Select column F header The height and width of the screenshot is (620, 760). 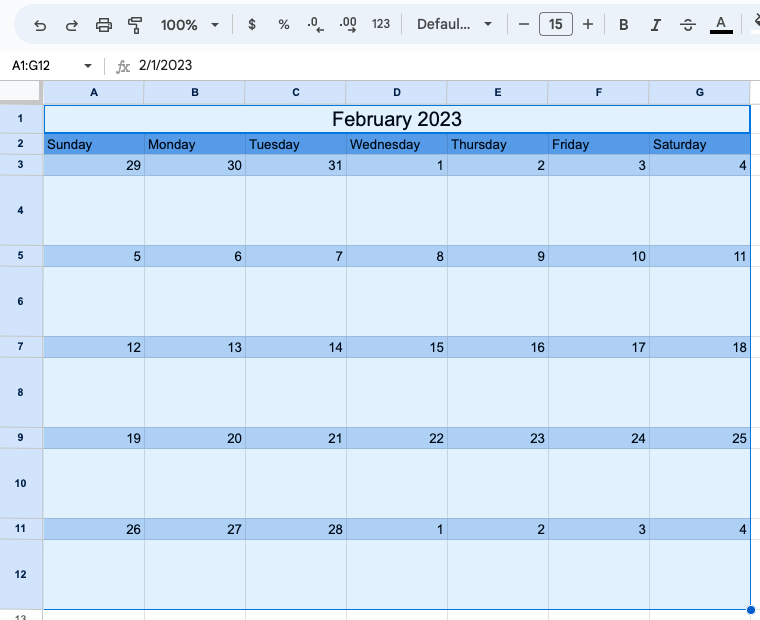(599, 93)
